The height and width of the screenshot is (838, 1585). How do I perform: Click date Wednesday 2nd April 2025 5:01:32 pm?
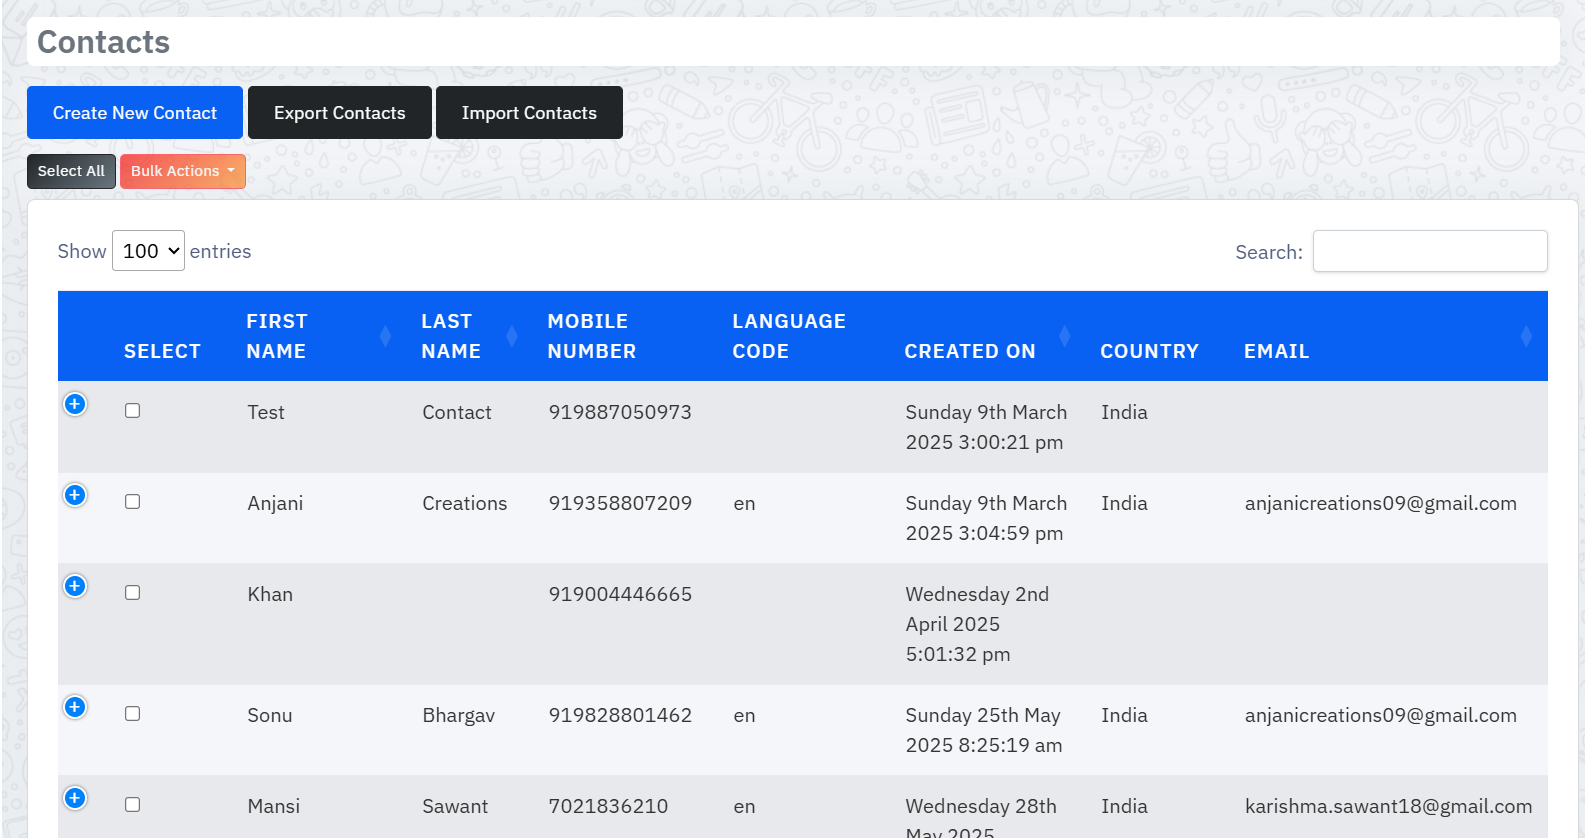point(977,624)
